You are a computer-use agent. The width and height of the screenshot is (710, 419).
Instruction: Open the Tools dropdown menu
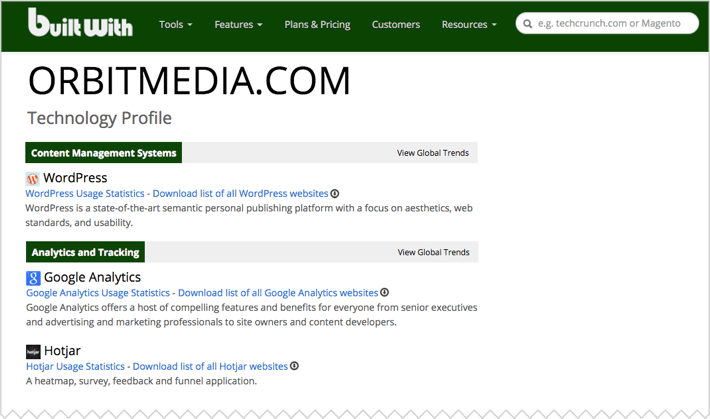(x=176, y=24)
